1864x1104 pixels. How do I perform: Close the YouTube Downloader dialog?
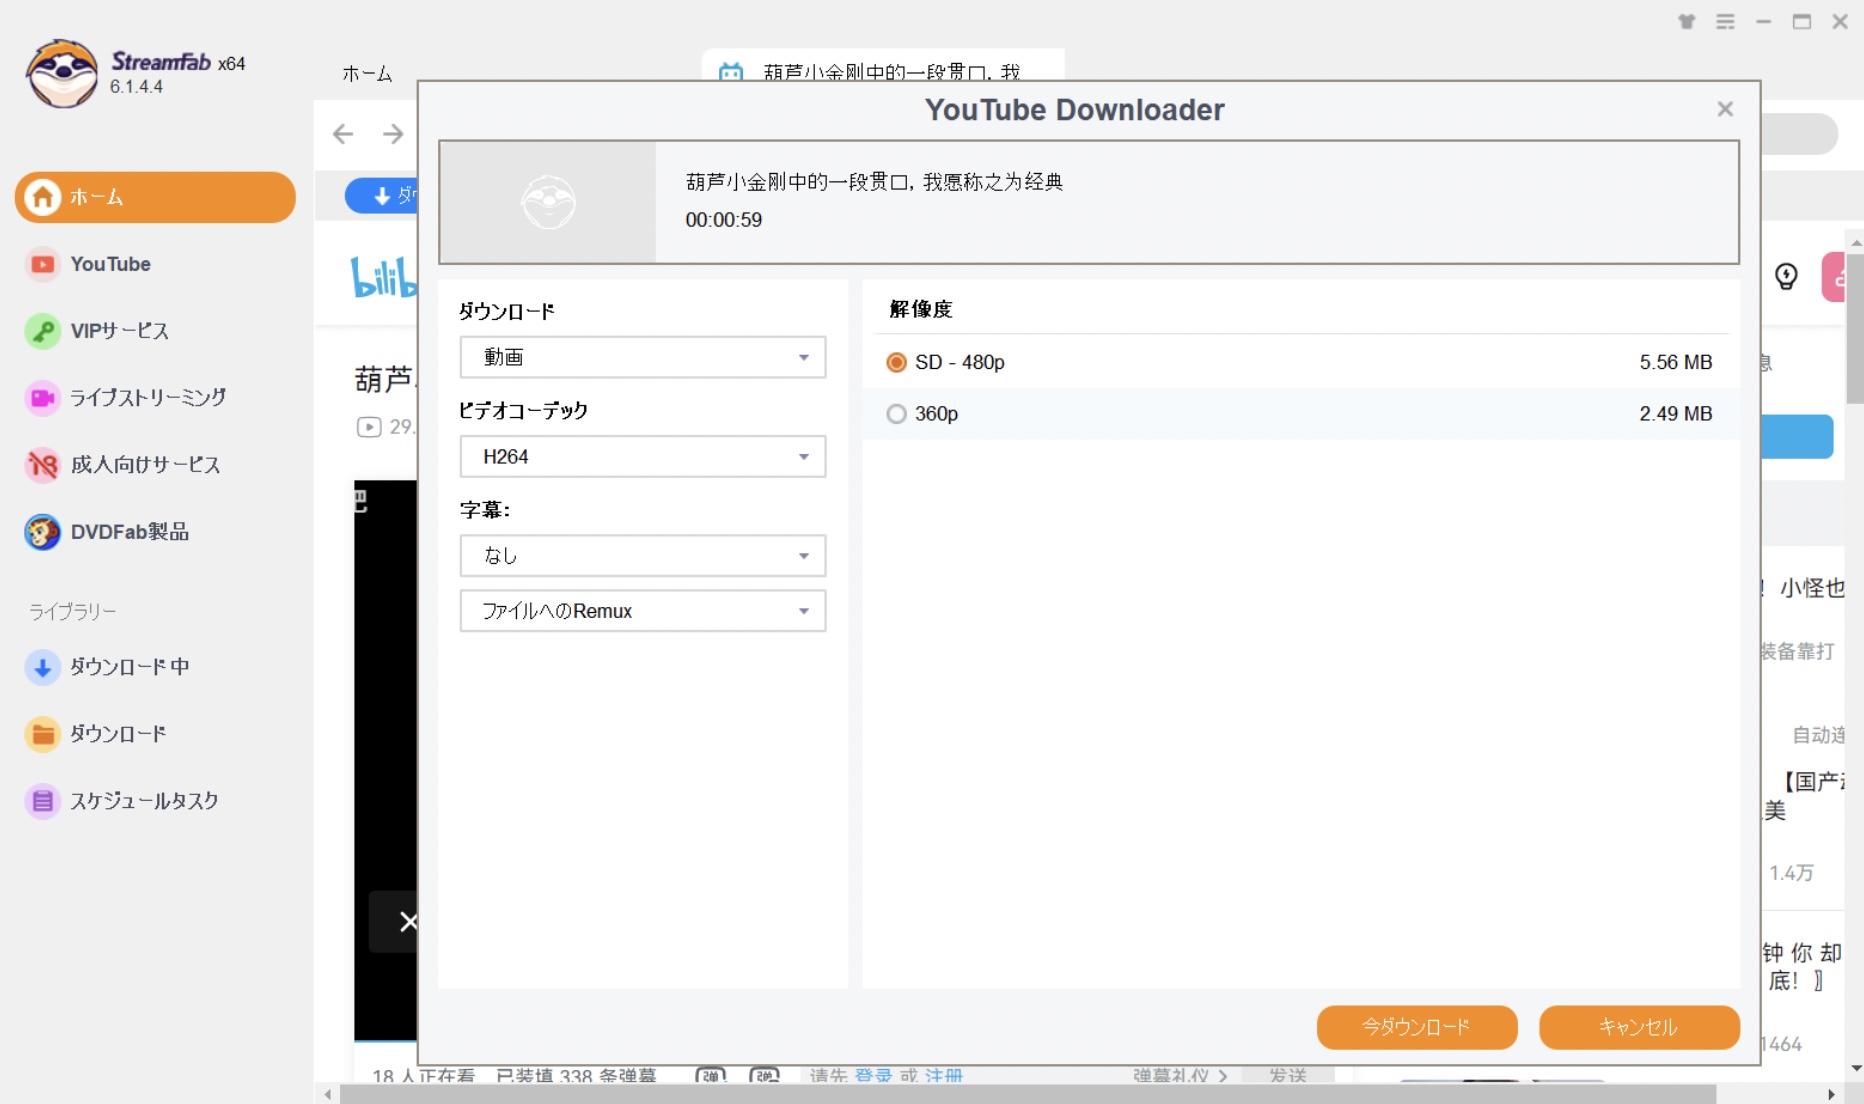click(x=1725, y=109)
